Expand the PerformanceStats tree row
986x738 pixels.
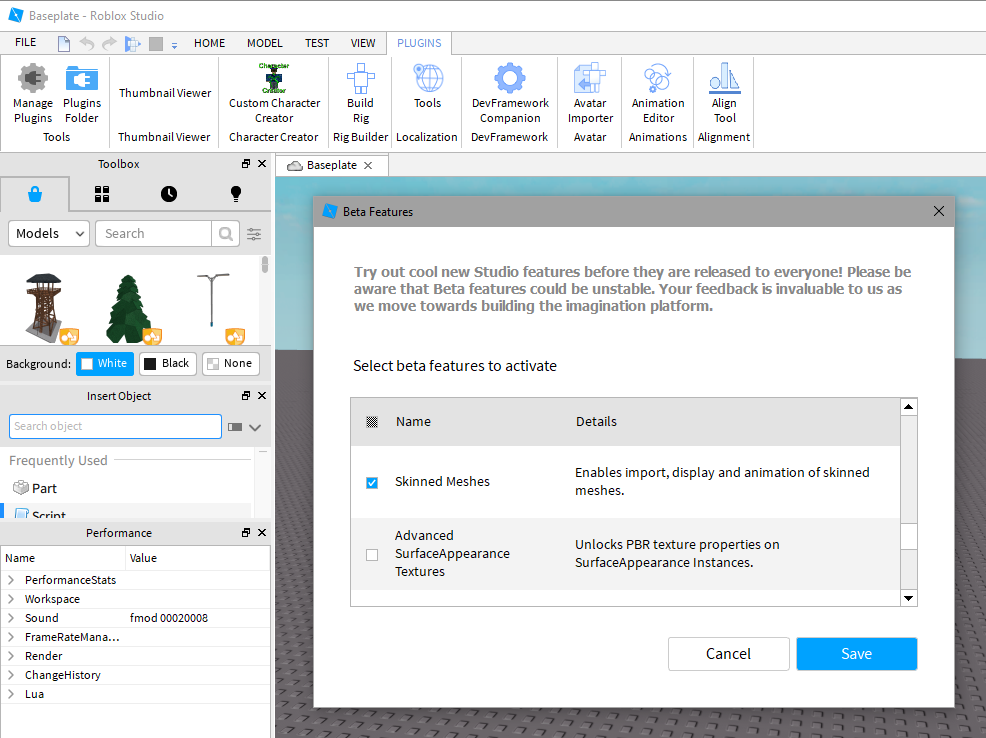(x=11, y=580)
